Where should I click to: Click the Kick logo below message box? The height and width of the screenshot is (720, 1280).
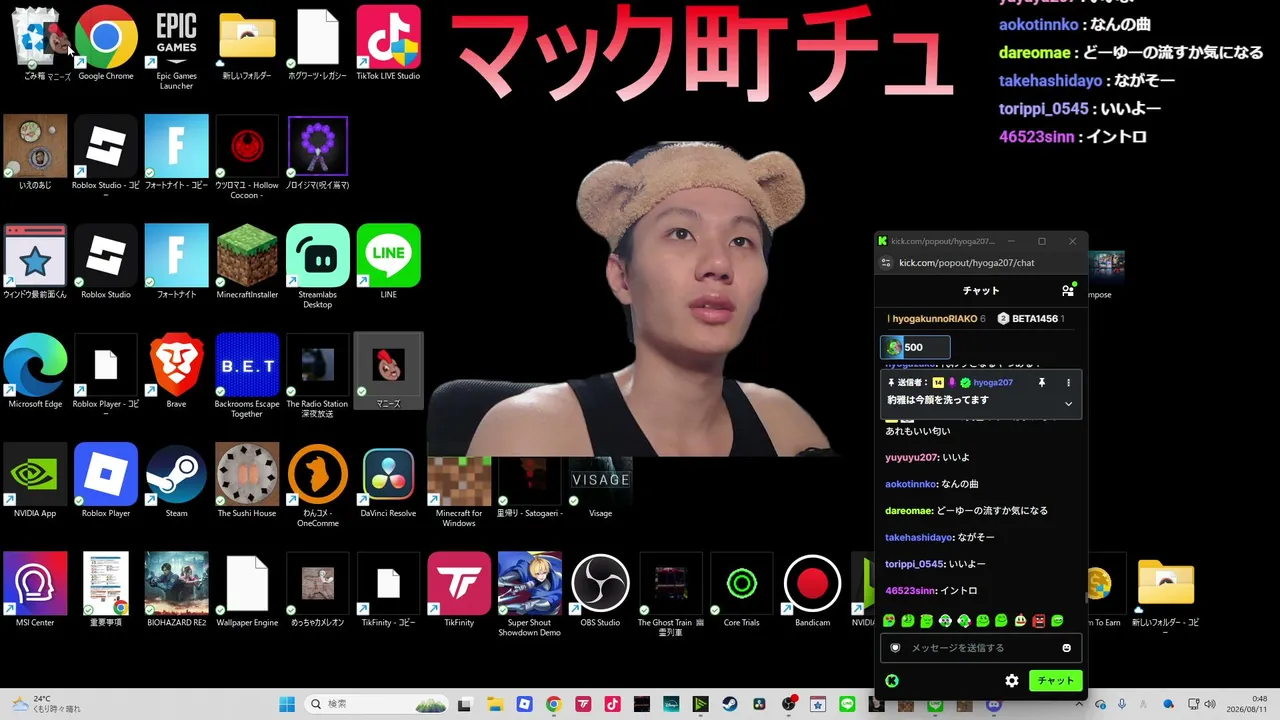click(892, 681)
